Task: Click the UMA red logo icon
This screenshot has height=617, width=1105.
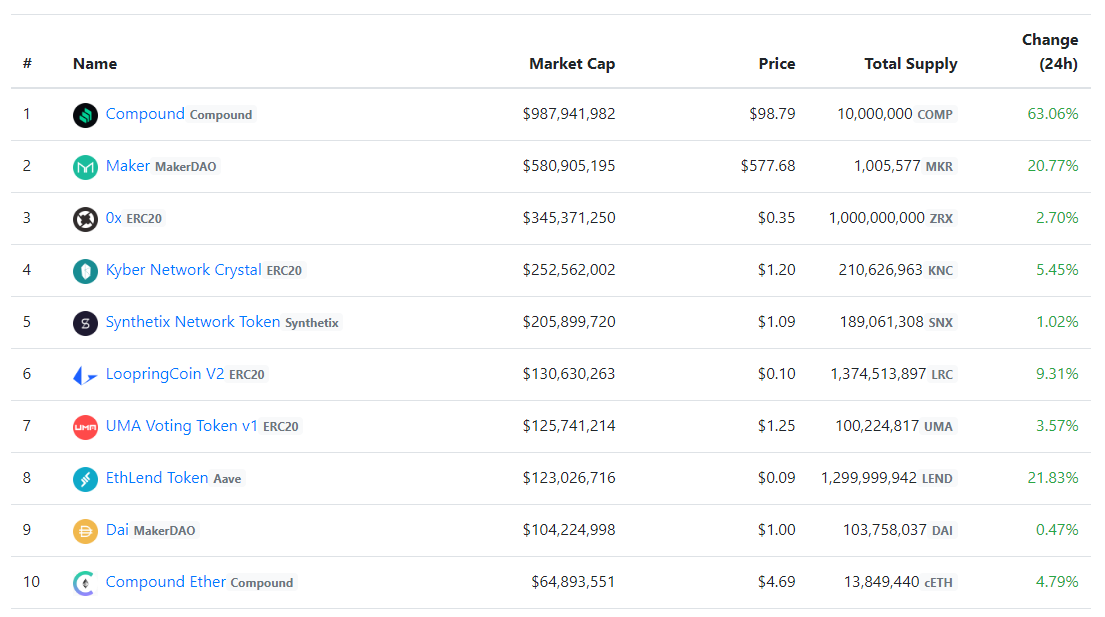Action: (x=85, y=427)
